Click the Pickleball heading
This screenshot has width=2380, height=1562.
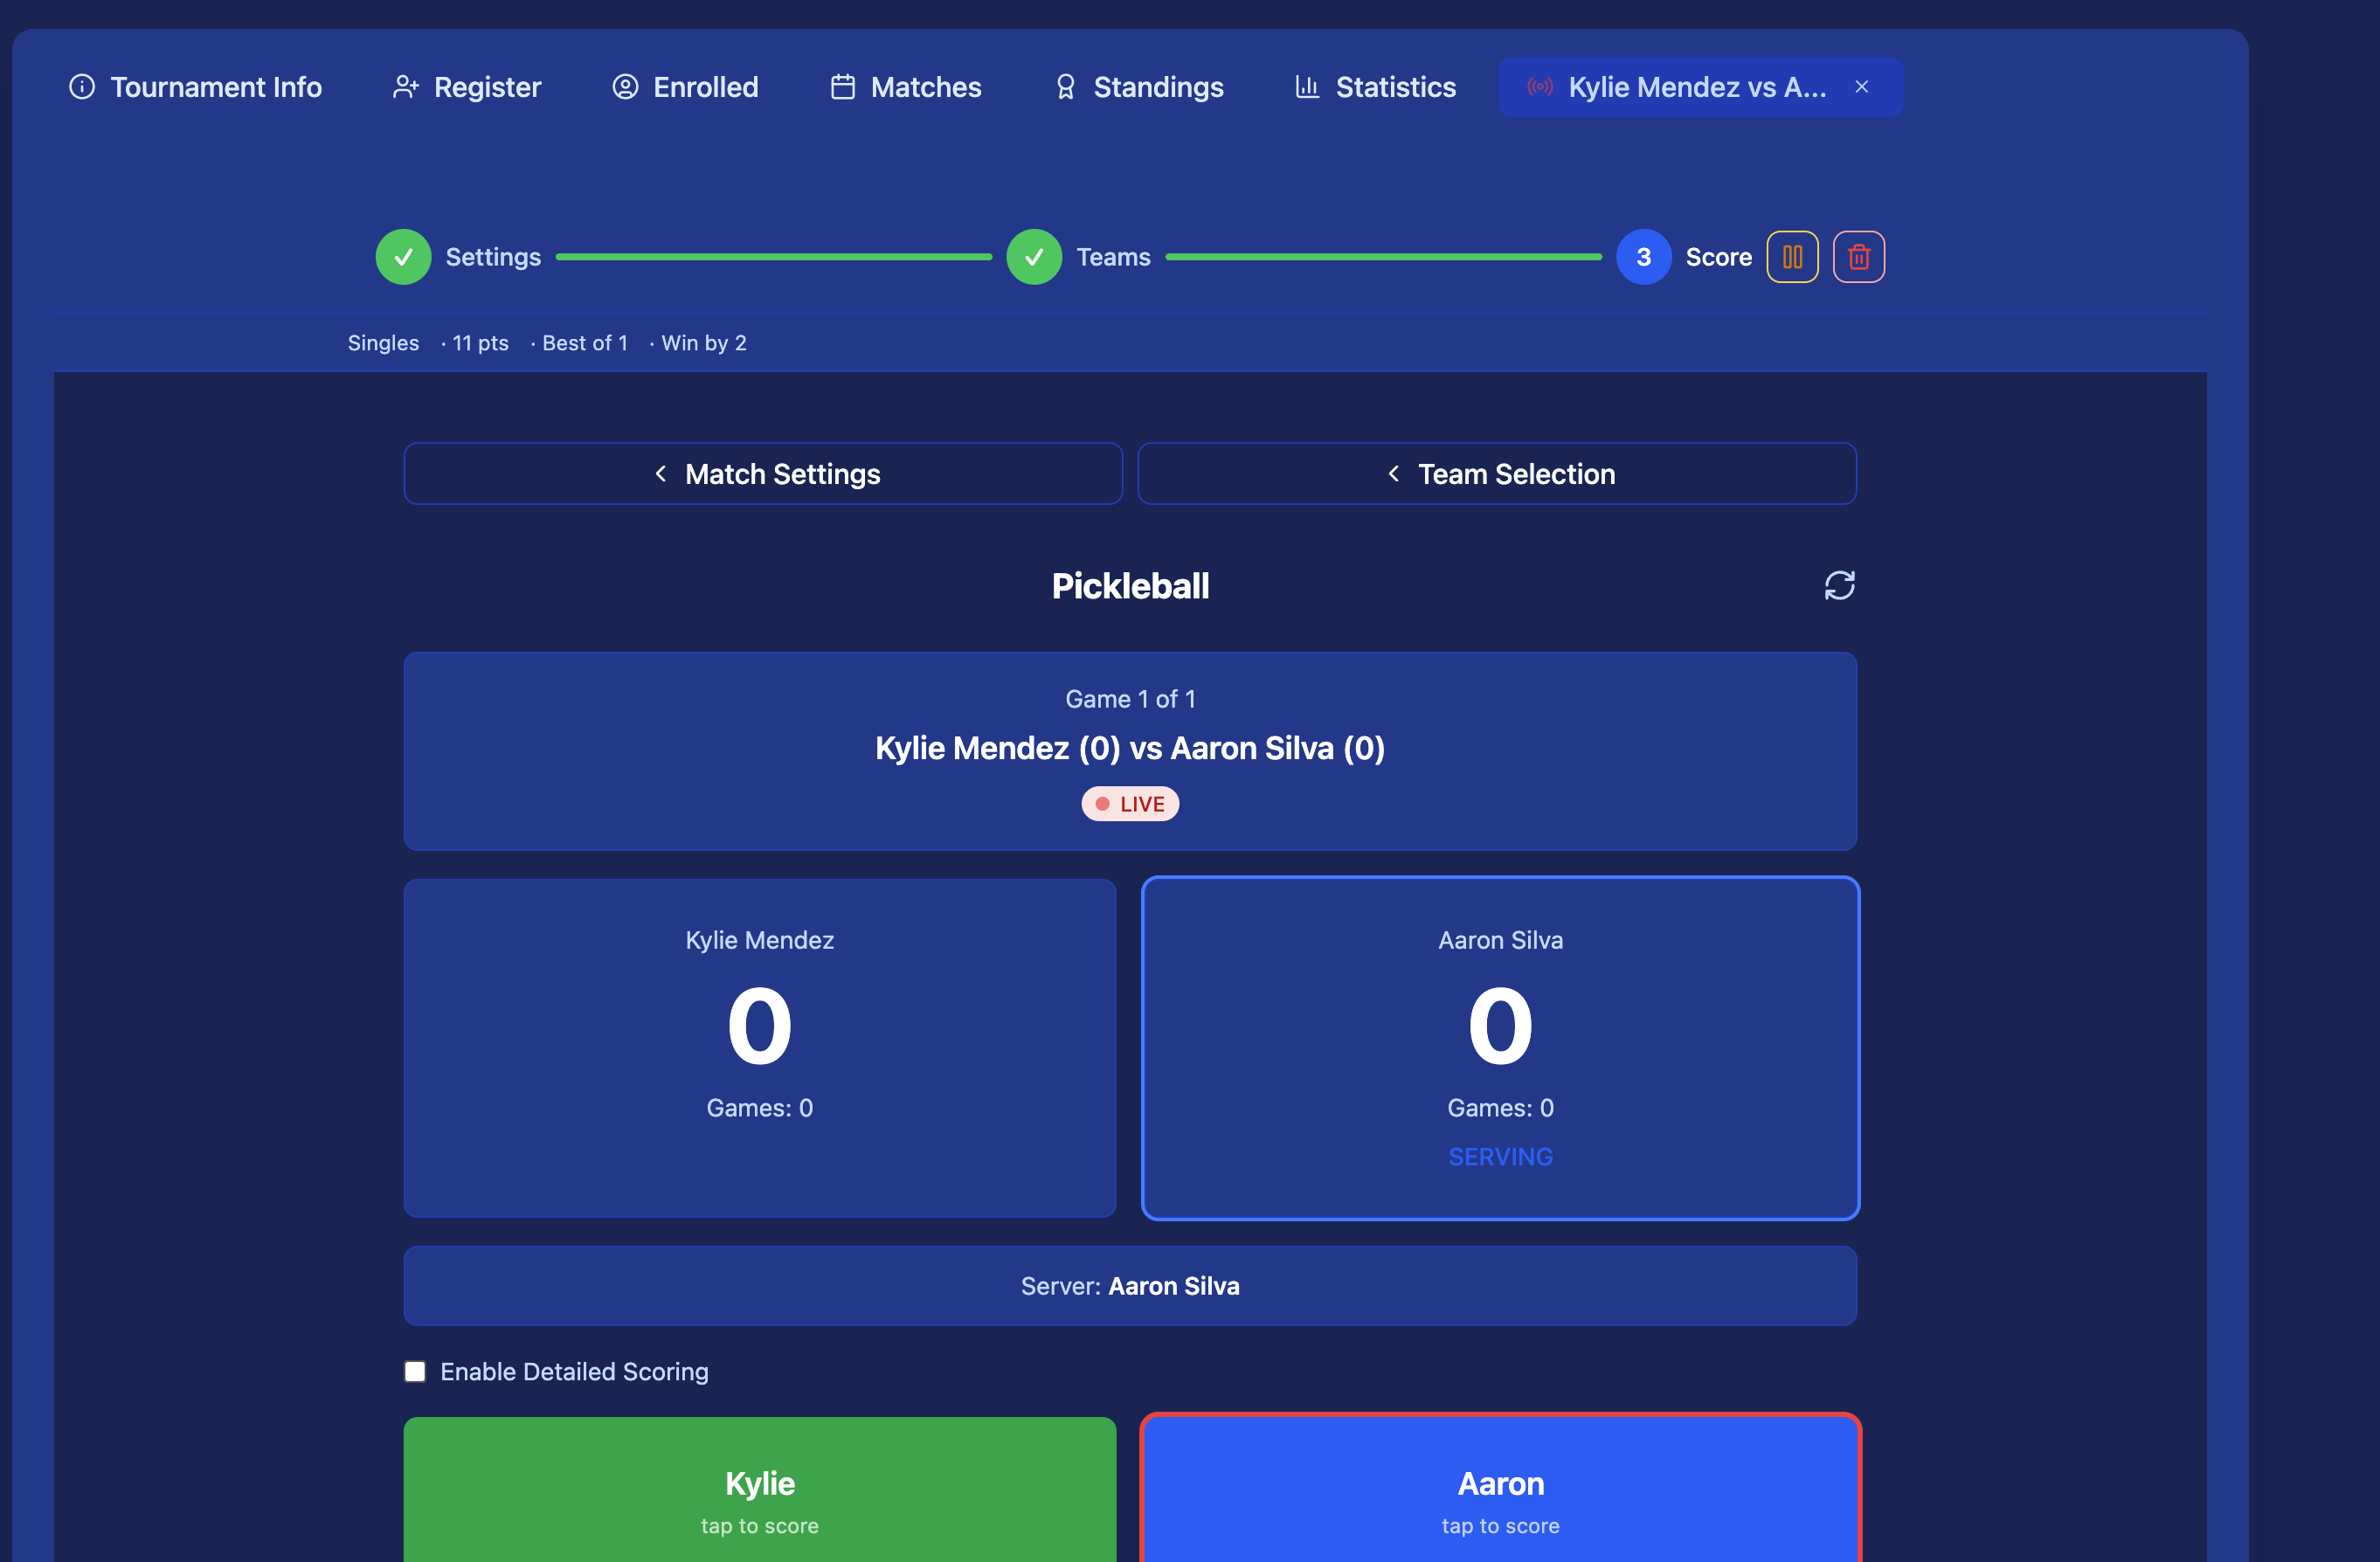tap(1130, 586)
